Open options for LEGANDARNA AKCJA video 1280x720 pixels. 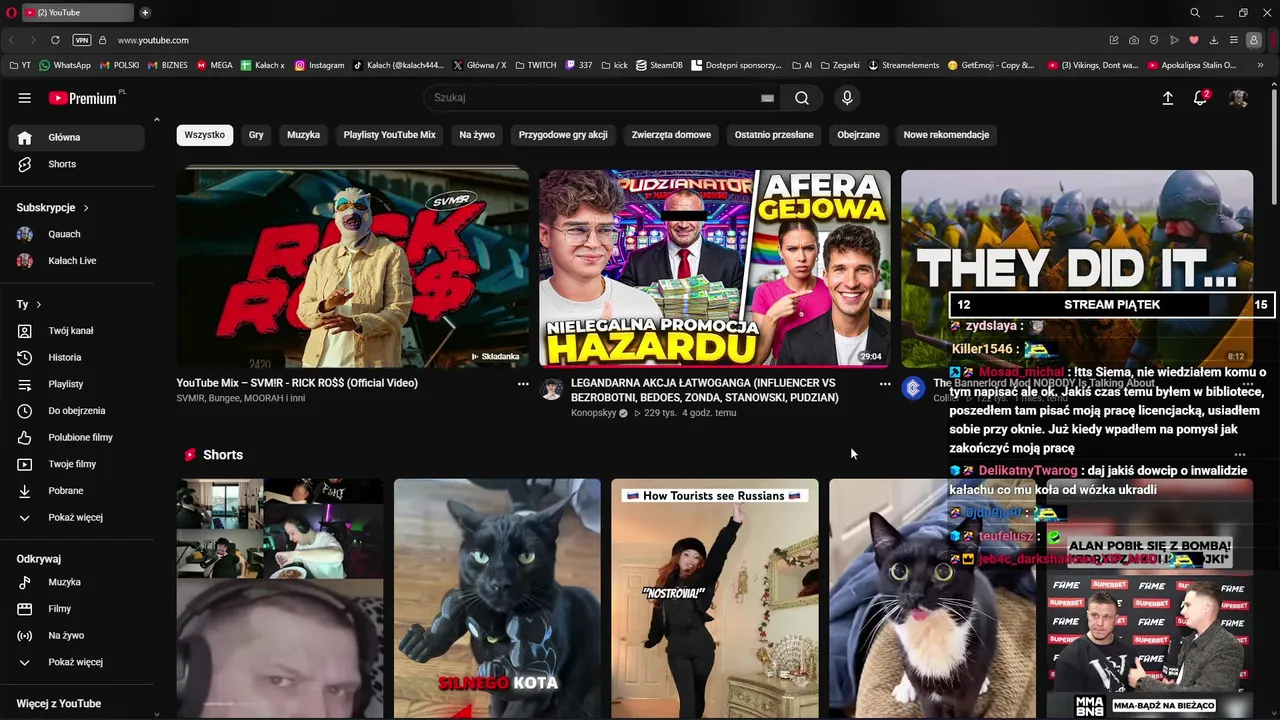click(x=885, y=384)
